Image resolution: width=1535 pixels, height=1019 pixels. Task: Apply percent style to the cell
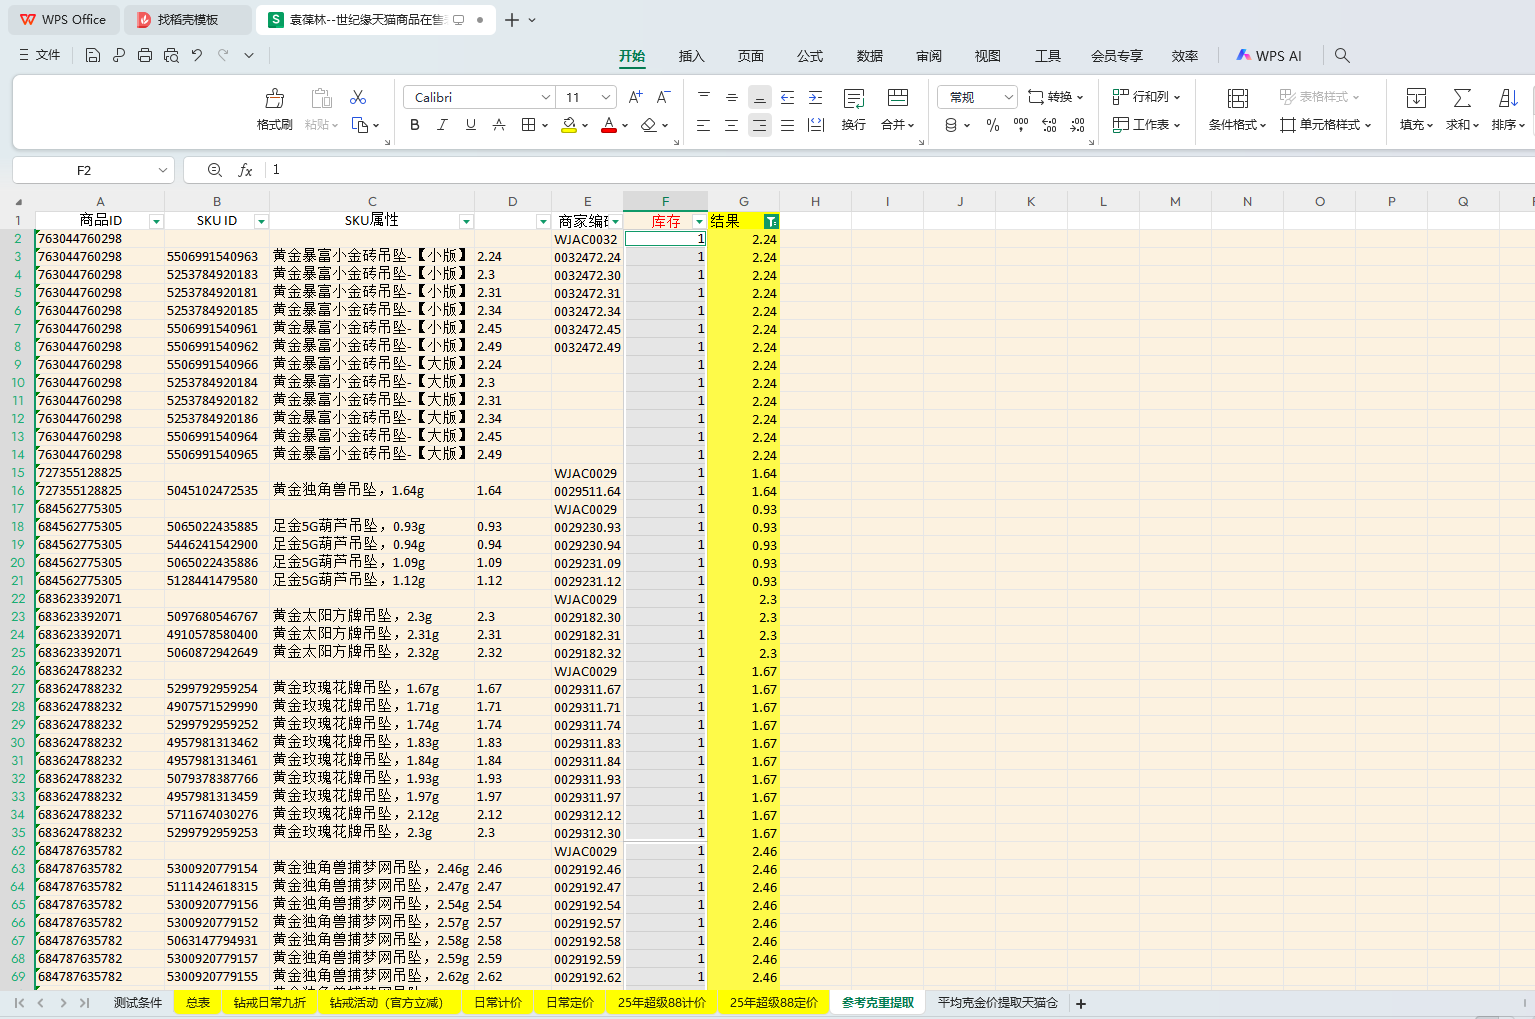pos(992,125)
